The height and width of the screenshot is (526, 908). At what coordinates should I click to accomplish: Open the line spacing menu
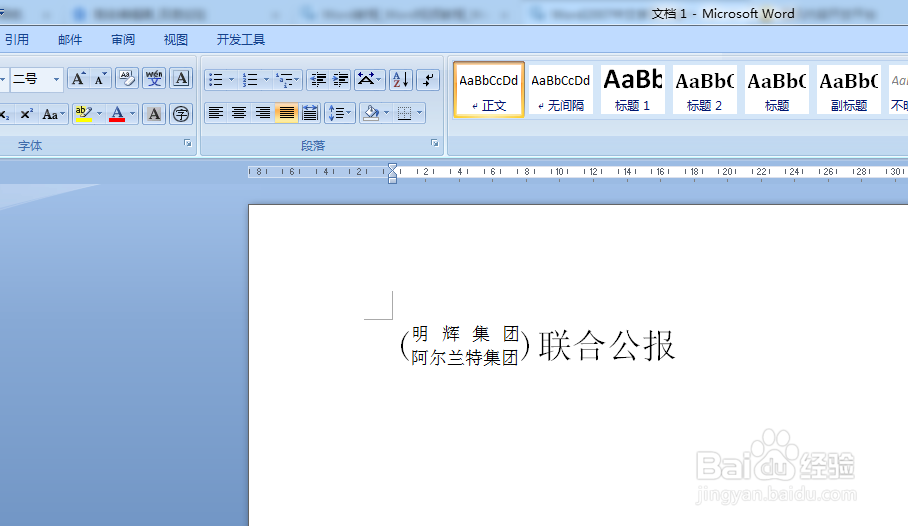(340, 113)
